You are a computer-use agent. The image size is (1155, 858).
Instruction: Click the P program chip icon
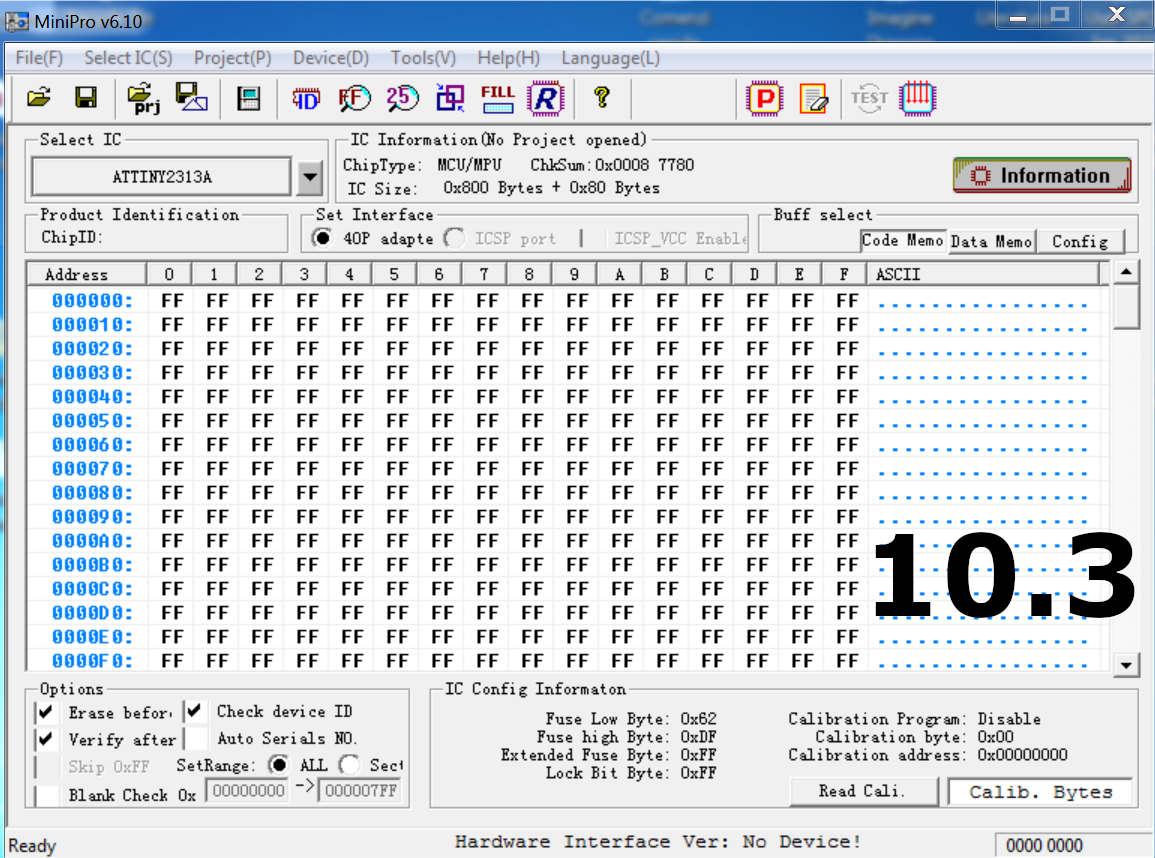(x=765, y=99)
